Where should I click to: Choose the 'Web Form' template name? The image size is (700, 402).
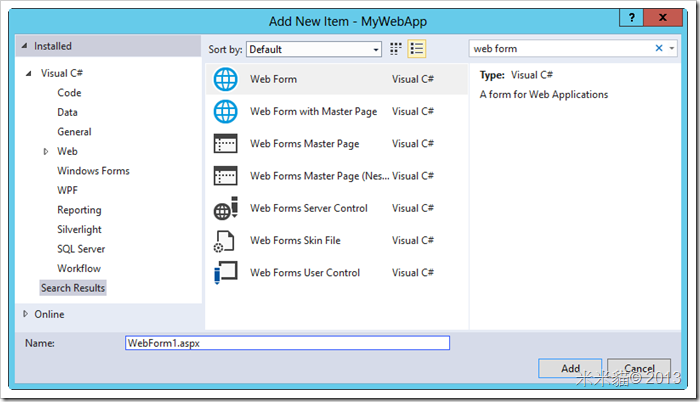coord(273,80)
